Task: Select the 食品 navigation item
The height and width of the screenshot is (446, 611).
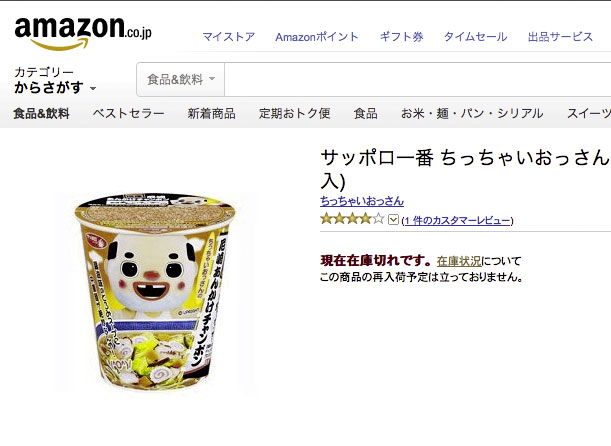Action: pyautogui.click(x=366, y=113)
